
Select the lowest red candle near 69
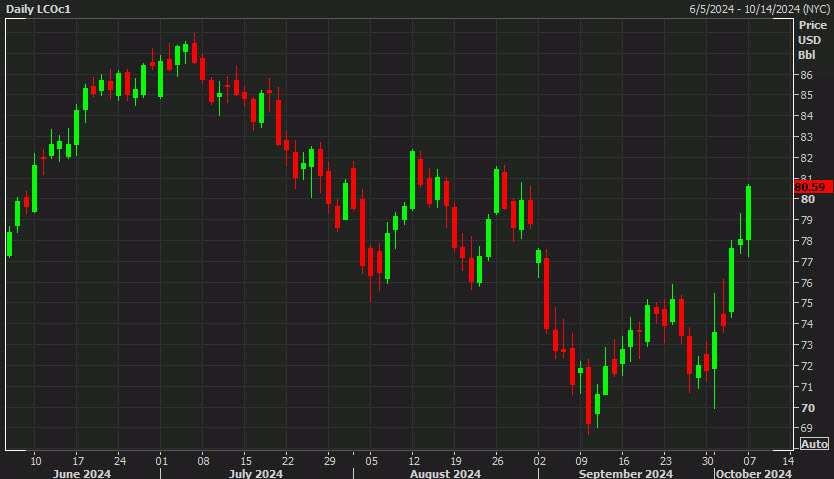tap(588, 395)
